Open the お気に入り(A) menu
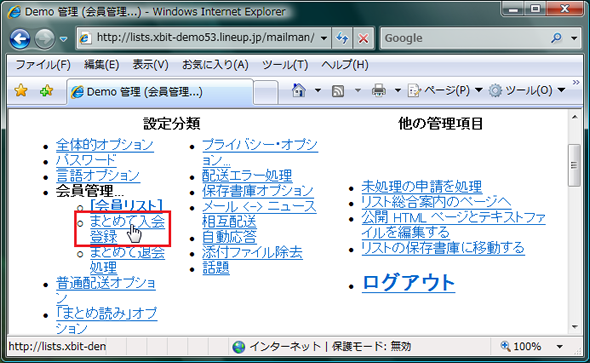The height and width of the screenshot is (363, 590). tap(215, 65)
